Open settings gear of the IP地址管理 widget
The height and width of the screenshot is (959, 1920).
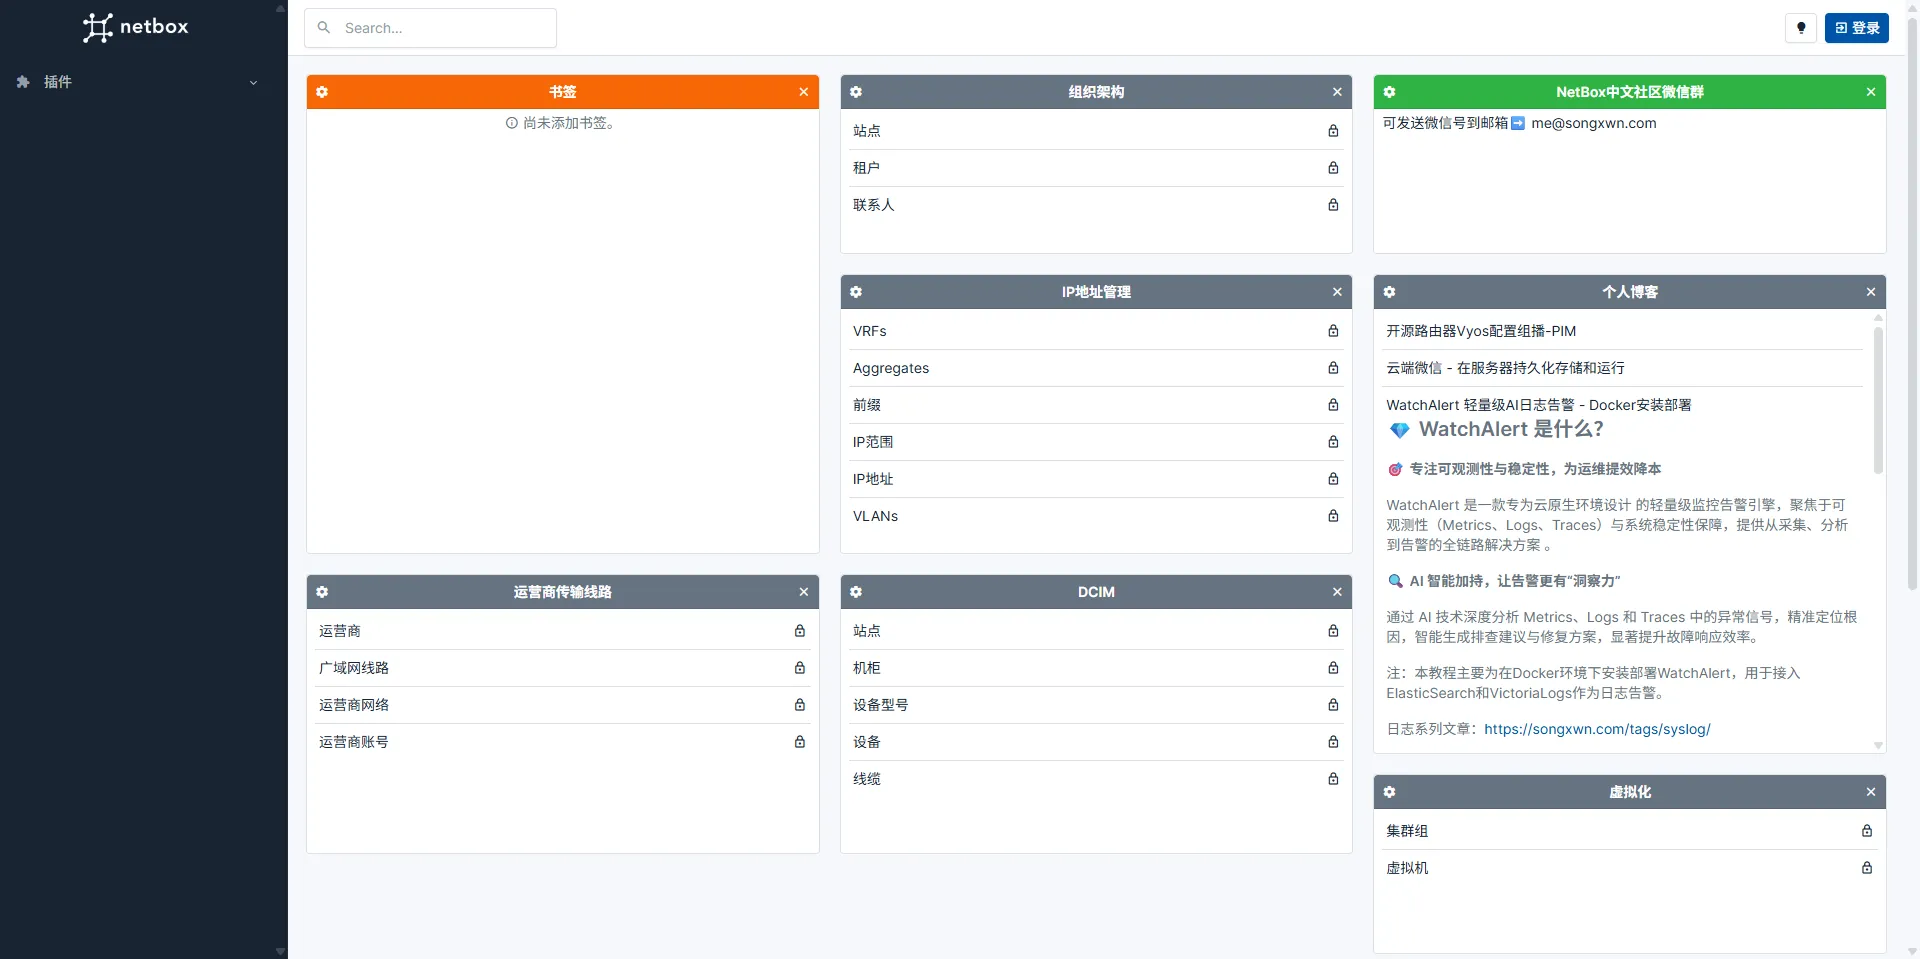[x=856, y=292]
